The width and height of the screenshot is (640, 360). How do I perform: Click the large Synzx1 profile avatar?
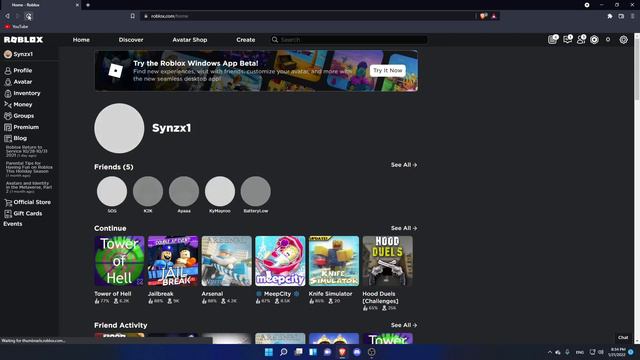coord(119,128)
